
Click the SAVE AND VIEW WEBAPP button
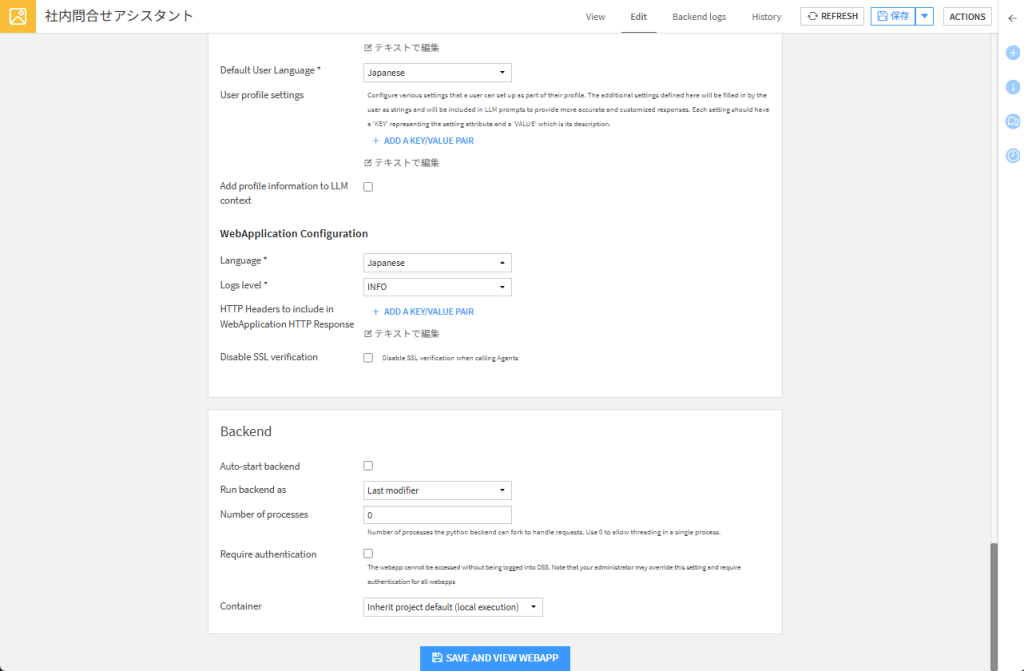click(495, 658)
